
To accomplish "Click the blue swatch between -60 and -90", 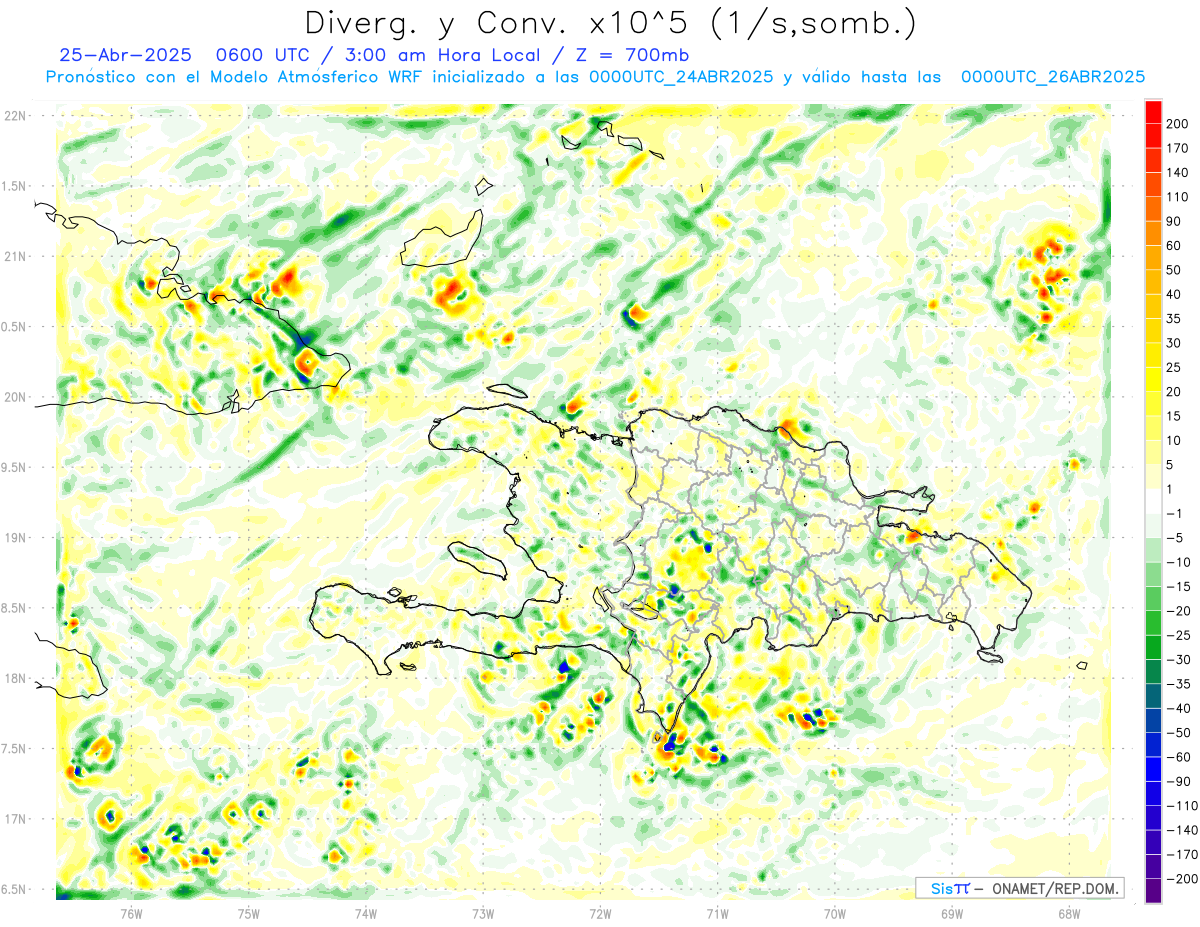I will point(1153,769).
